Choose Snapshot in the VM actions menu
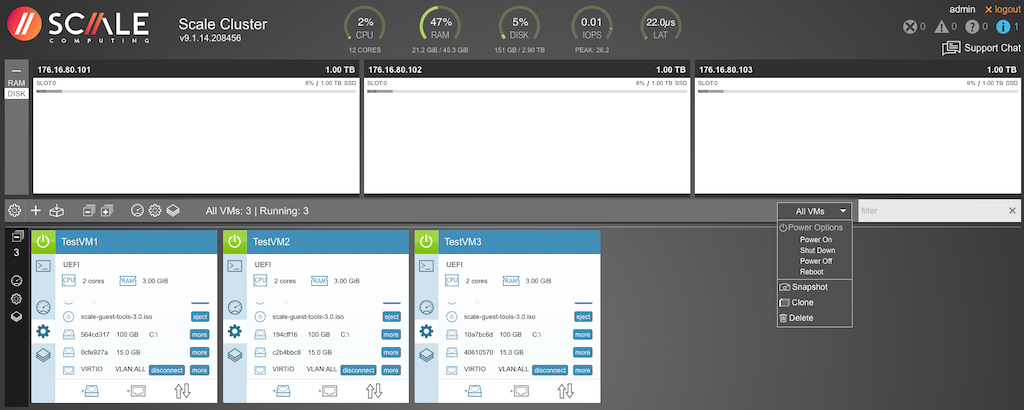The image size is (1024, 410). coord(809,287)
